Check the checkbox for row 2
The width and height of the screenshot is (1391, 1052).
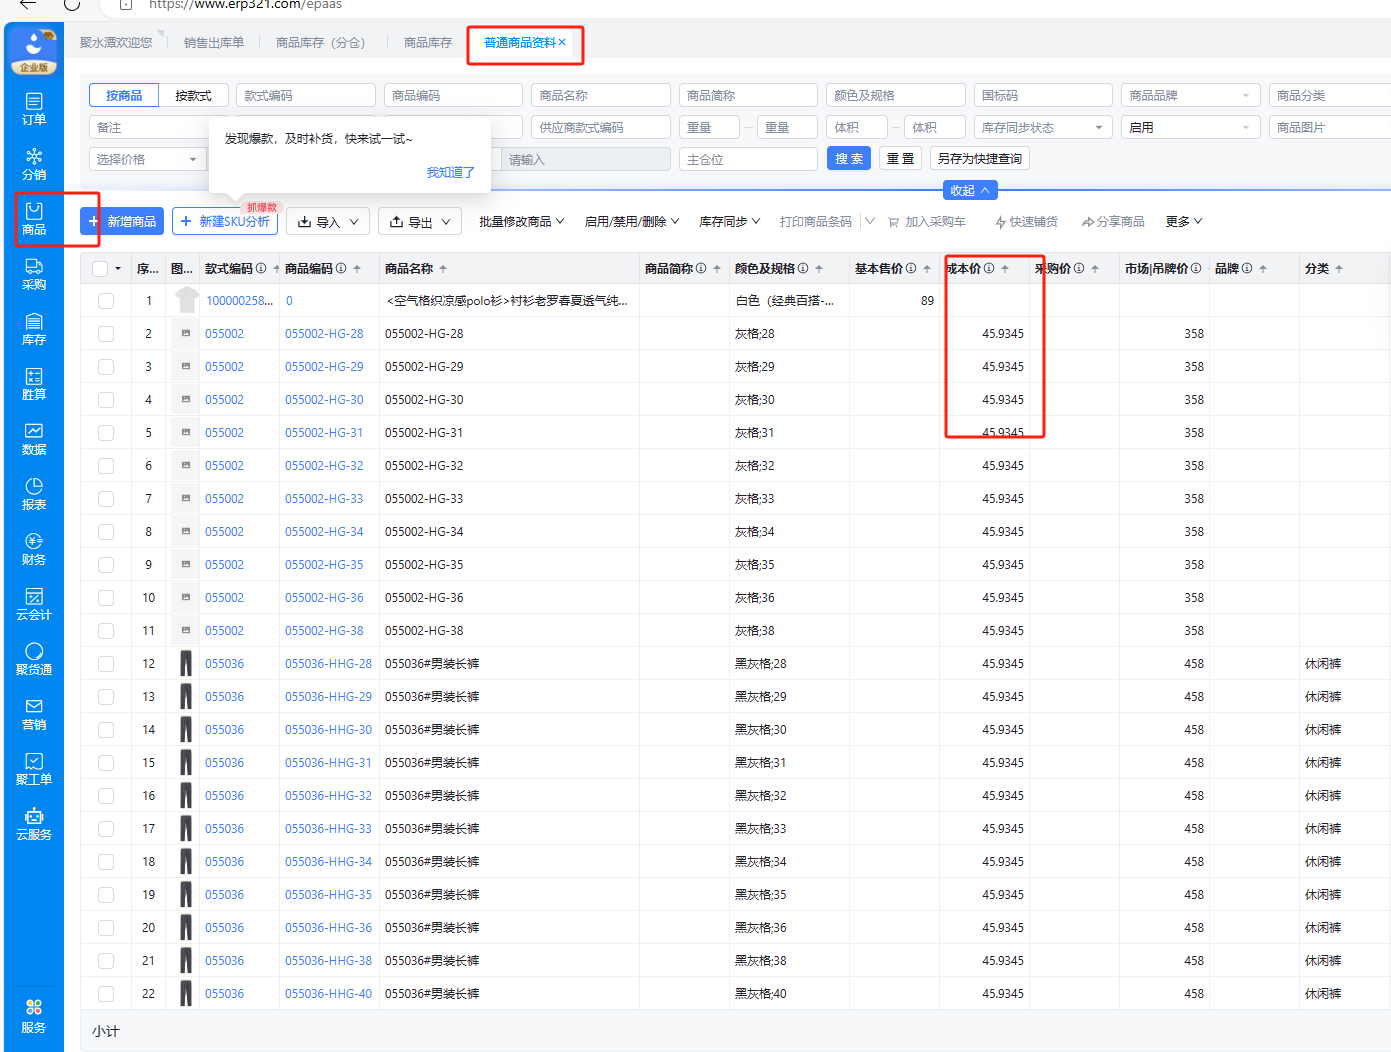point(106,334)
